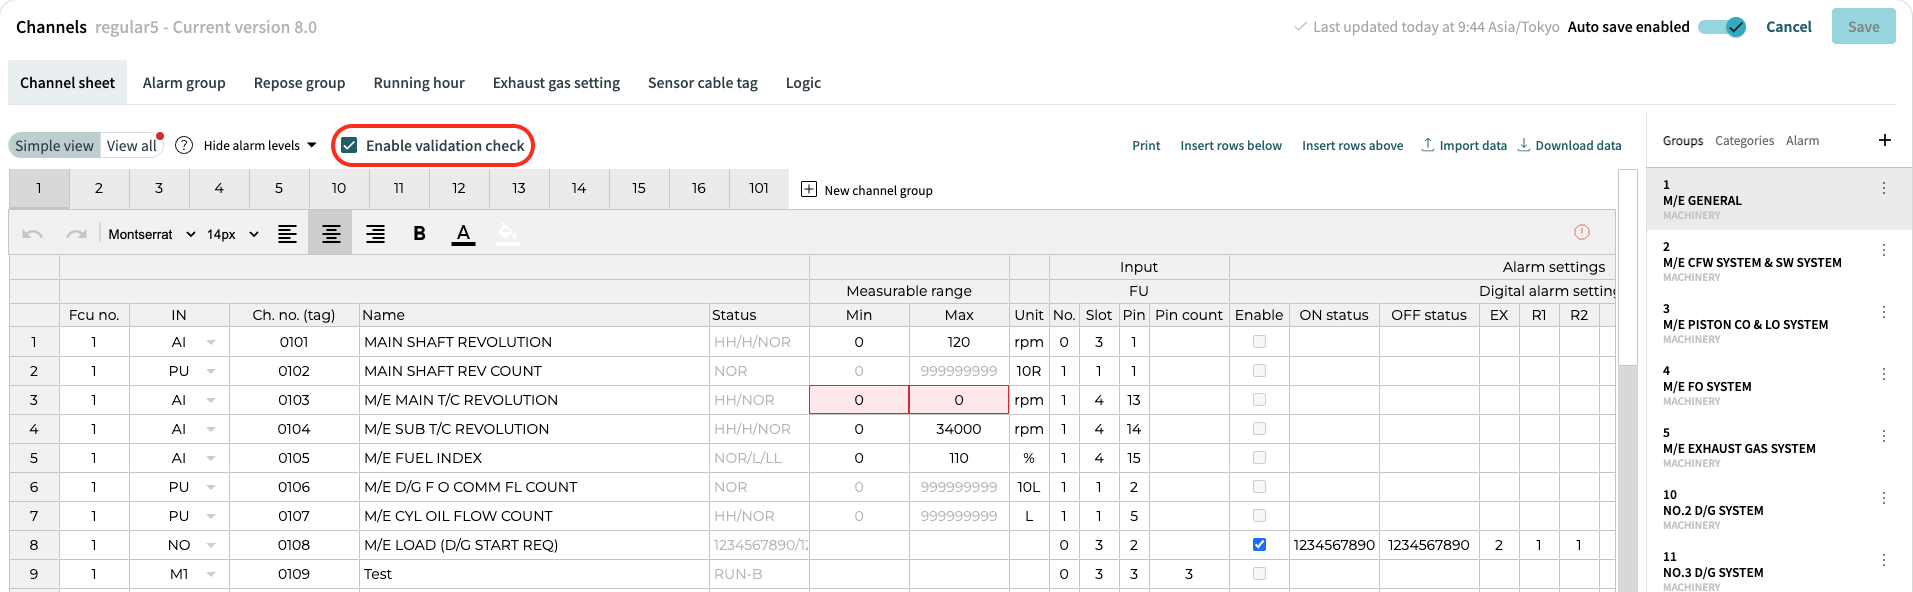1913x592 pixels.
Task: Click the align right icon
Action: (375, 234)
